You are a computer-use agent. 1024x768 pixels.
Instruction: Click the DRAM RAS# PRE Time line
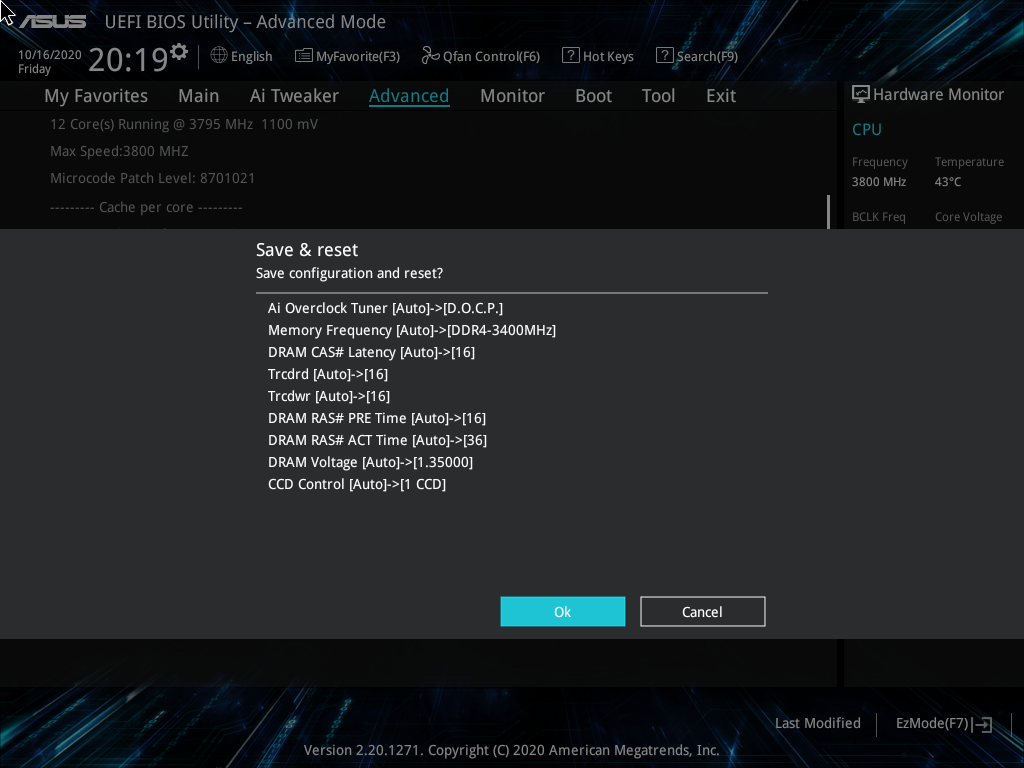click(377, 418)
